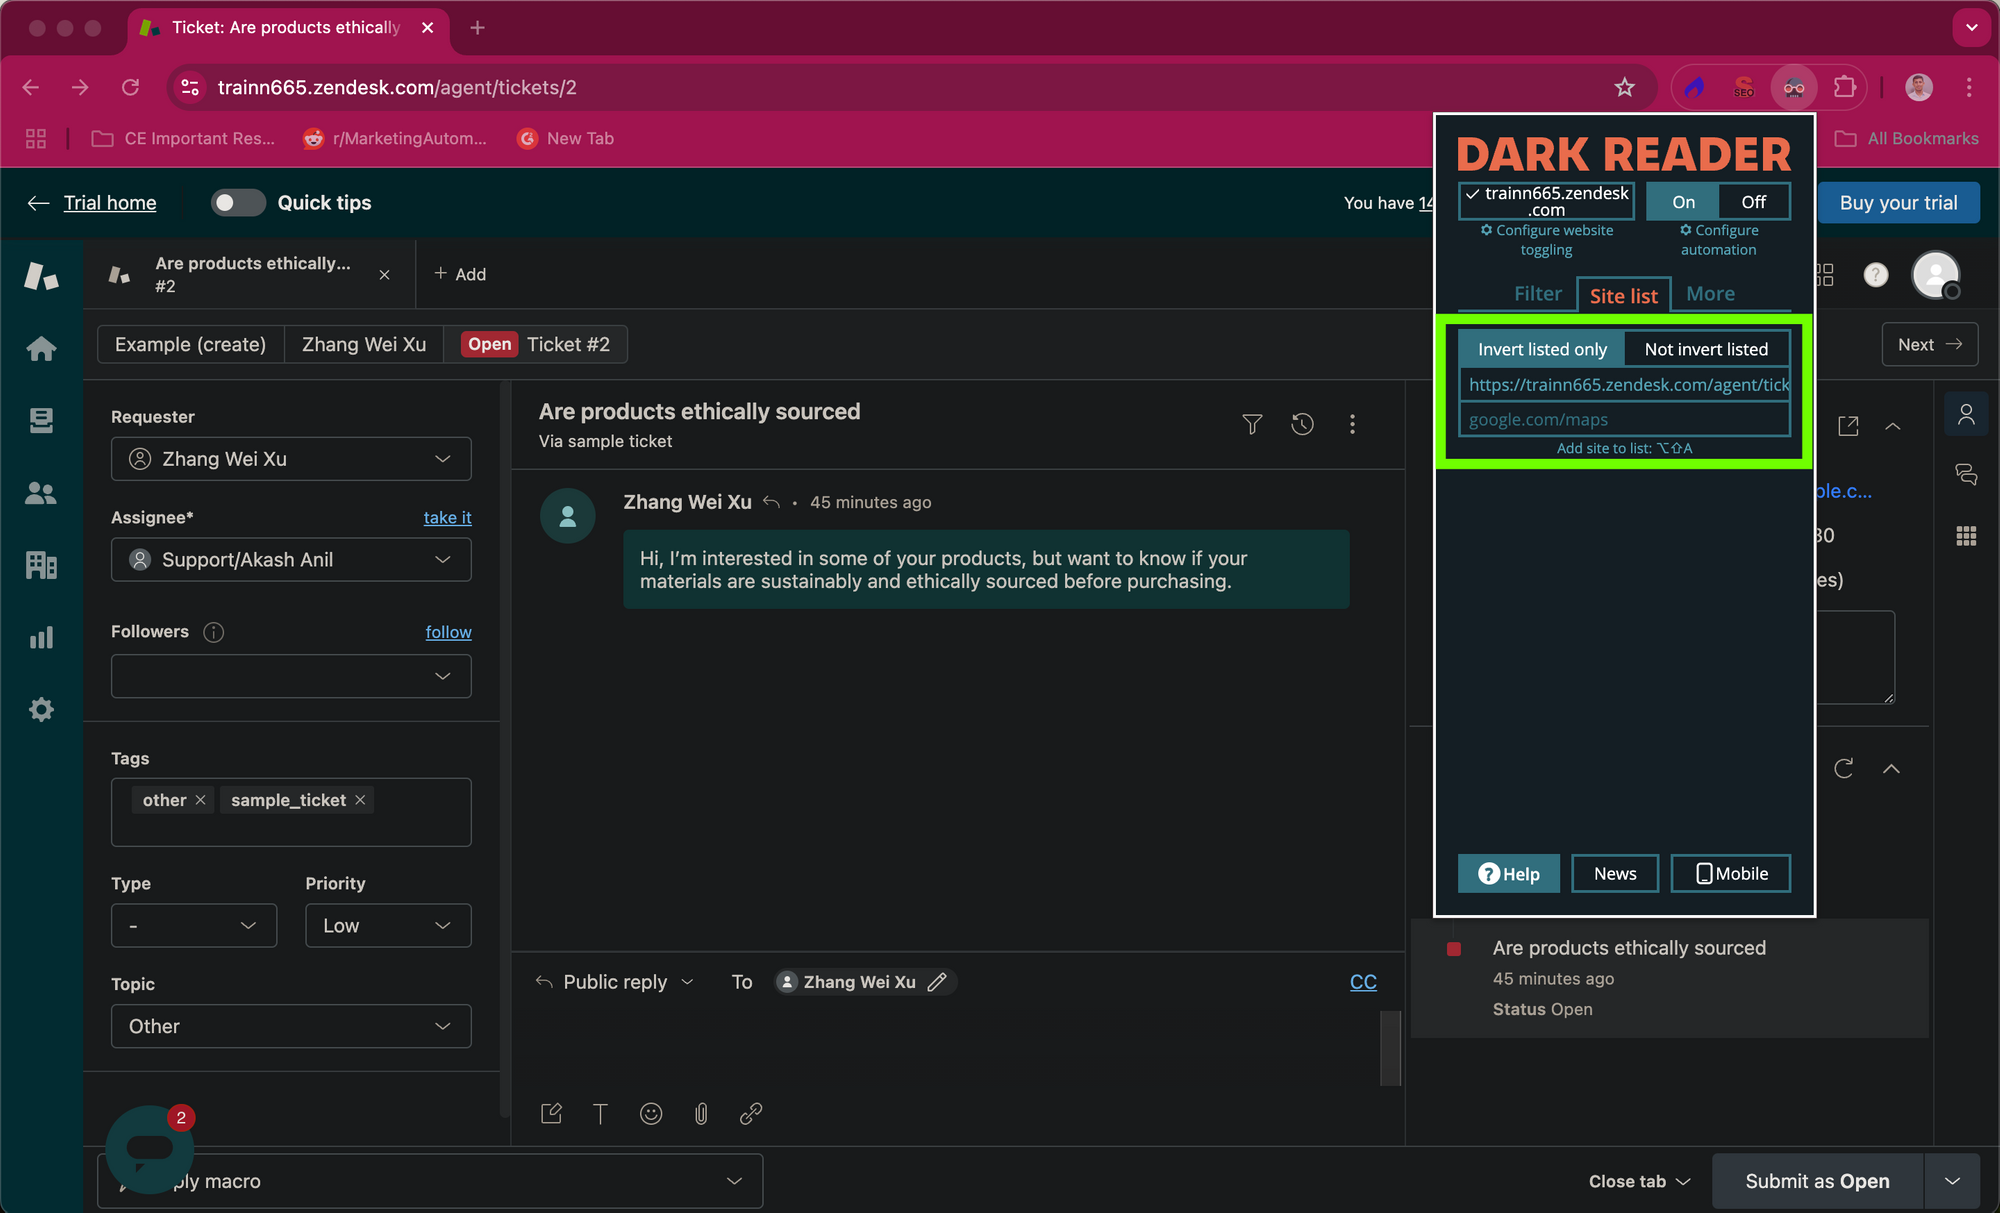Bookmark this page with the star icon
This screenshot has height=1213, width=2000.
[x=1625, y=88]
